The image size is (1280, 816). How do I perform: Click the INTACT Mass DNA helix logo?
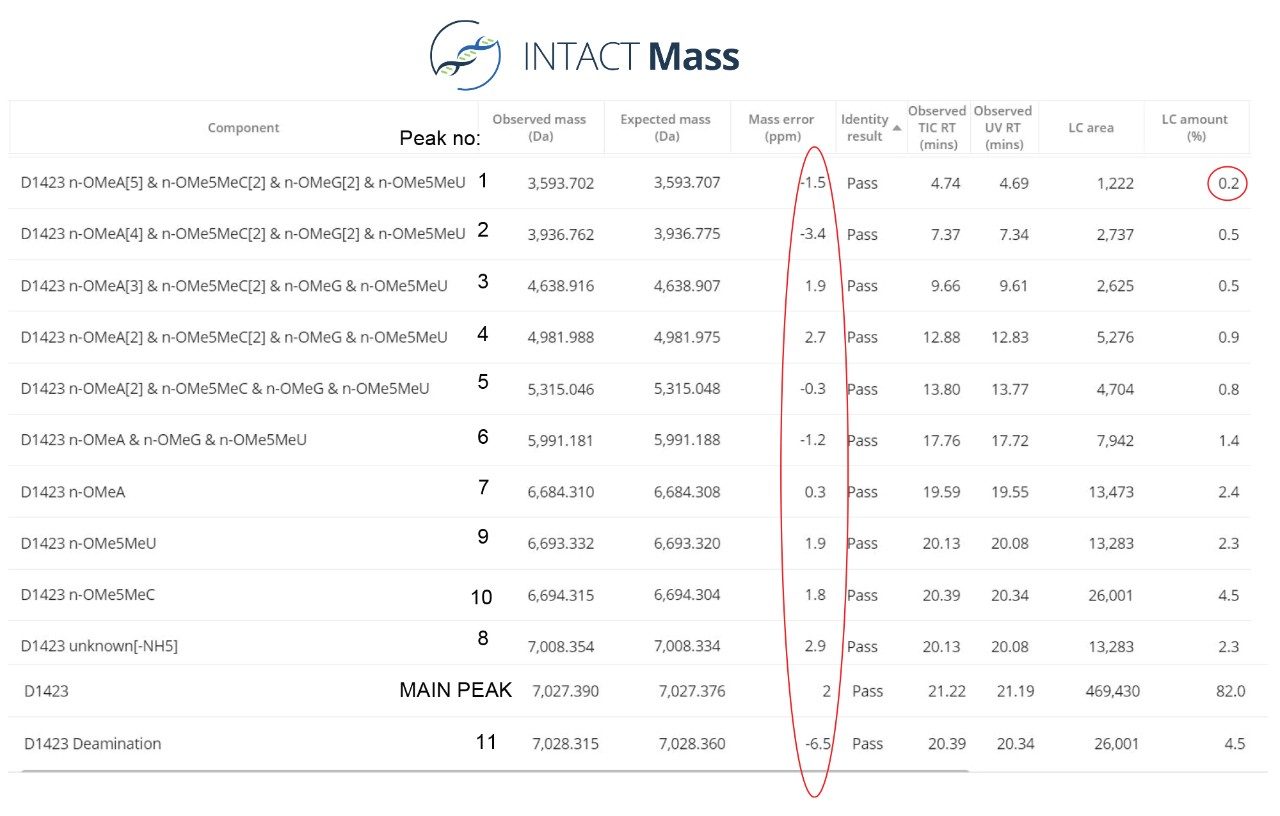[466, 54]
